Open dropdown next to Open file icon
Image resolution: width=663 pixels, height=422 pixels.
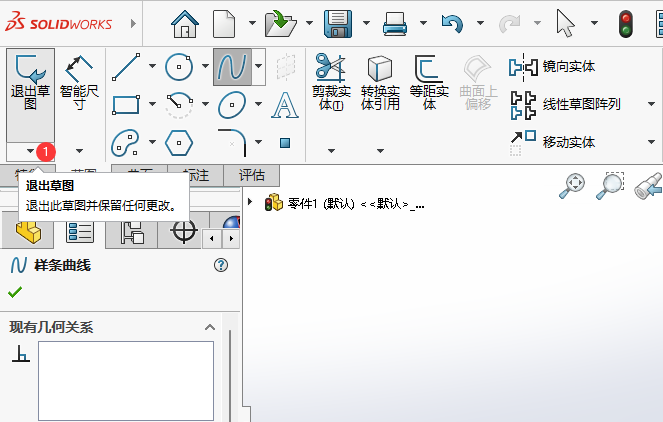click(x=310, y=23)
